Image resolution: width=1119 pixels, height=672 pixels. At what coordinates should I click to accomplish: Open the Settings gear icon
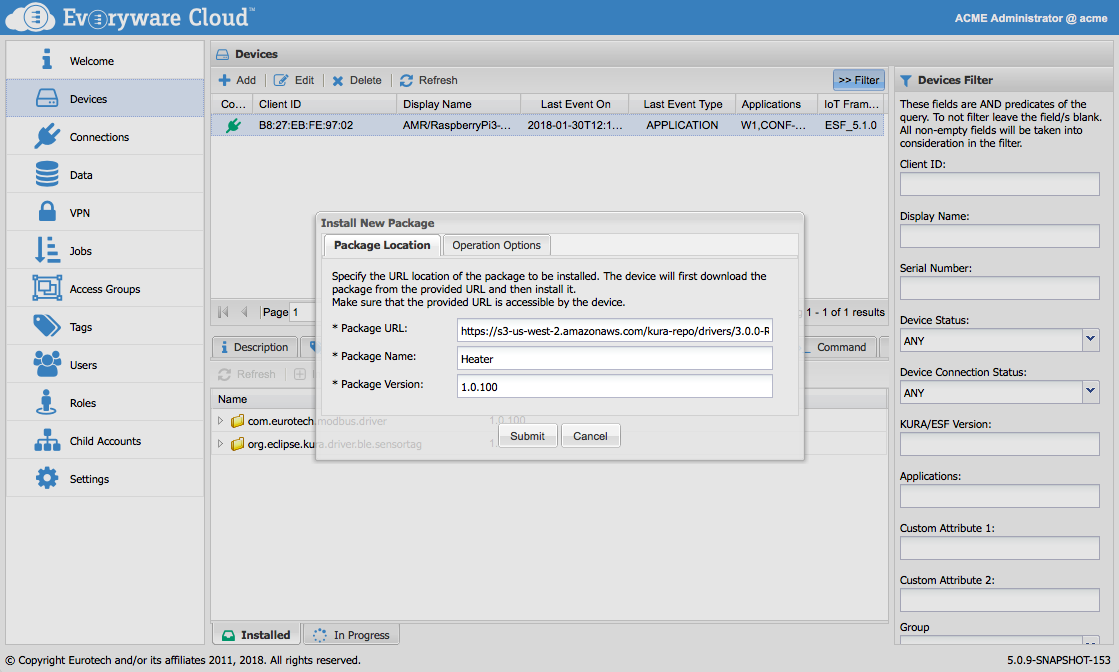click(x=46, y=478)
